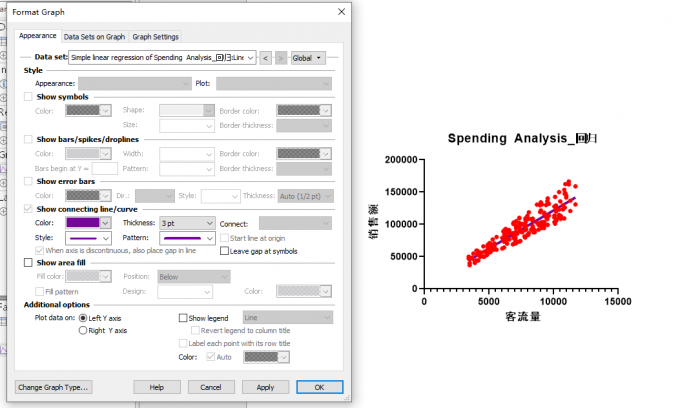Switch to the Data Sets on Graph tab

click(94, 37)
